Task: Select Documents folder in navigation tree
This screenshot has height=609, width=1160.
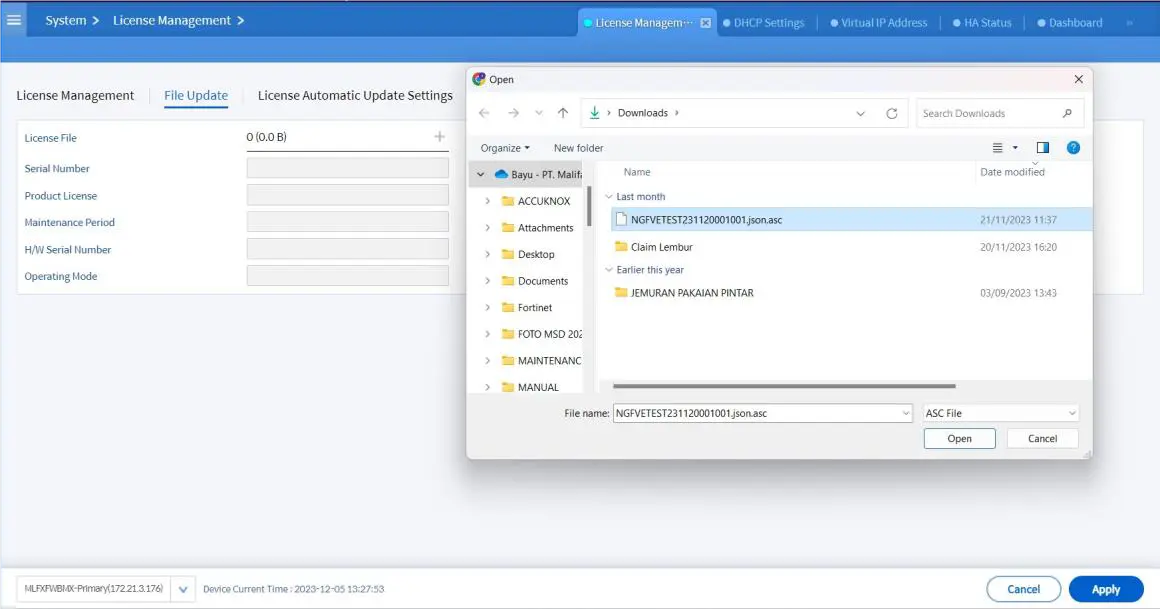Action: pyautogui.click(x=535, y=281)
